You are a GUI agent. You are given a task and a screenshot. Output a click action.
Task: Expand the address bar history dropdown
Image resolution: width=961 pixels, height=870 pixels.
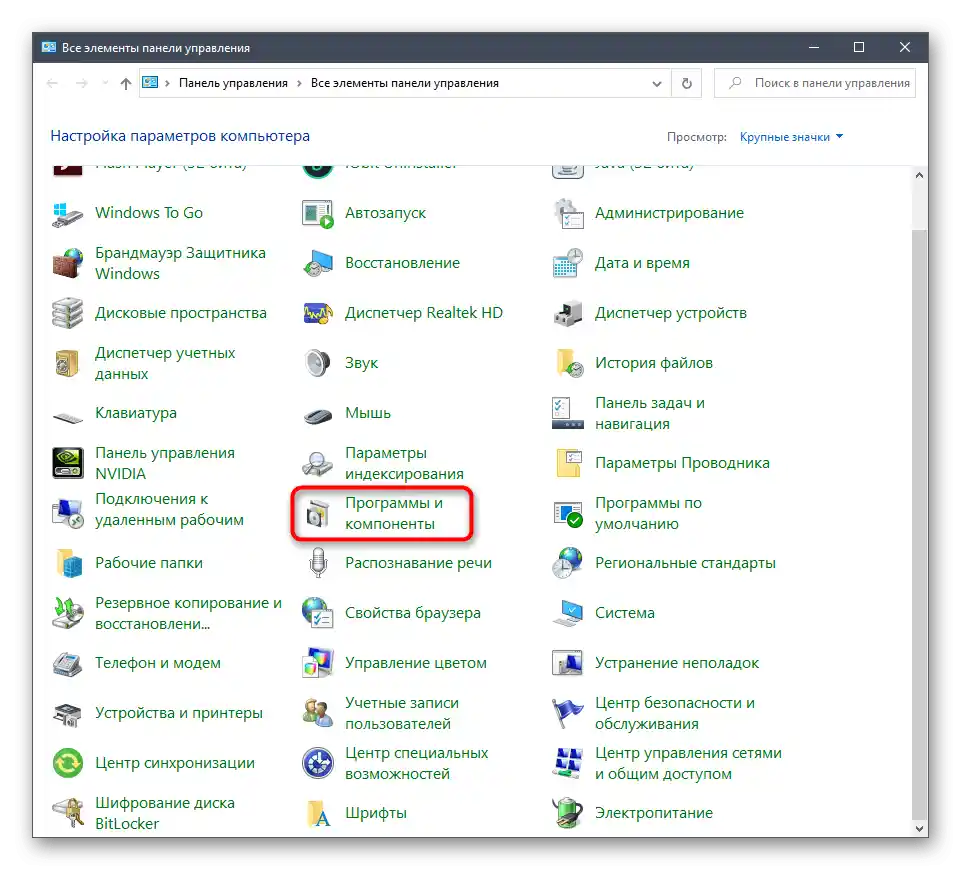(656, 84)
